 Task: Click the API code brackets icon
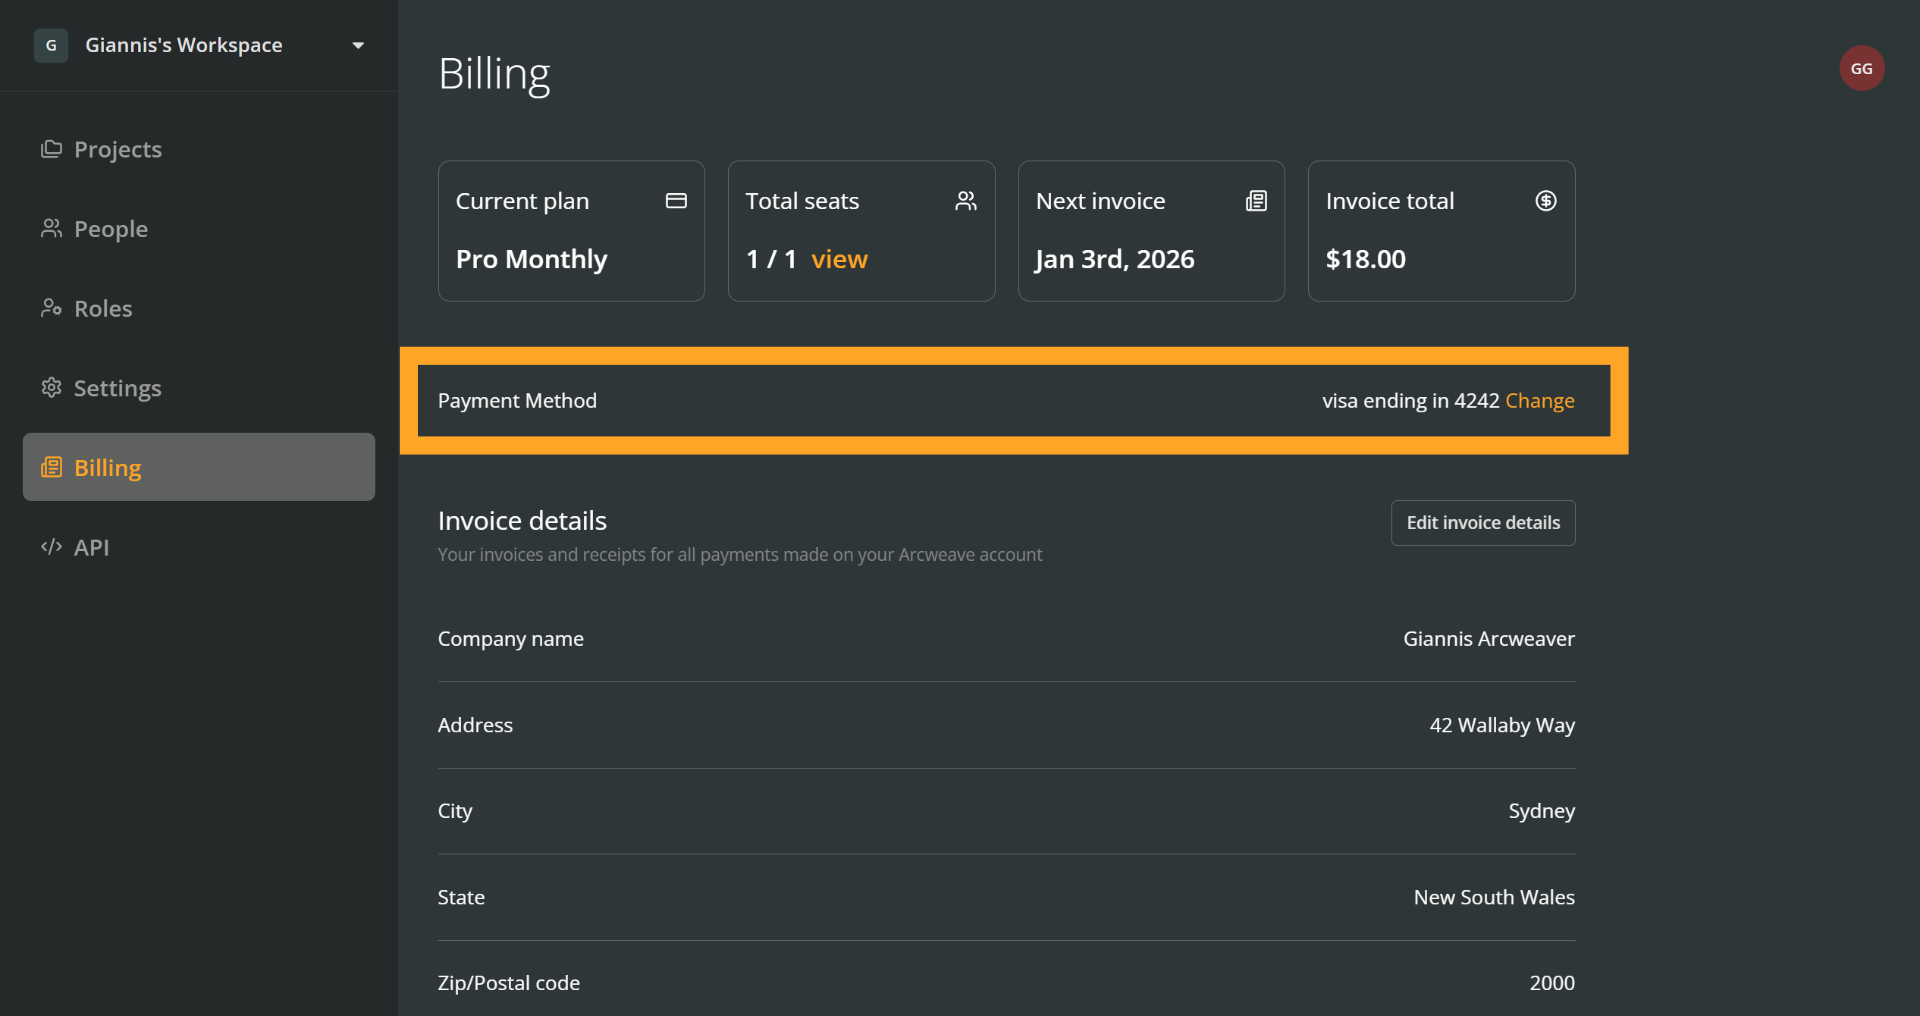tap(51, 547)
